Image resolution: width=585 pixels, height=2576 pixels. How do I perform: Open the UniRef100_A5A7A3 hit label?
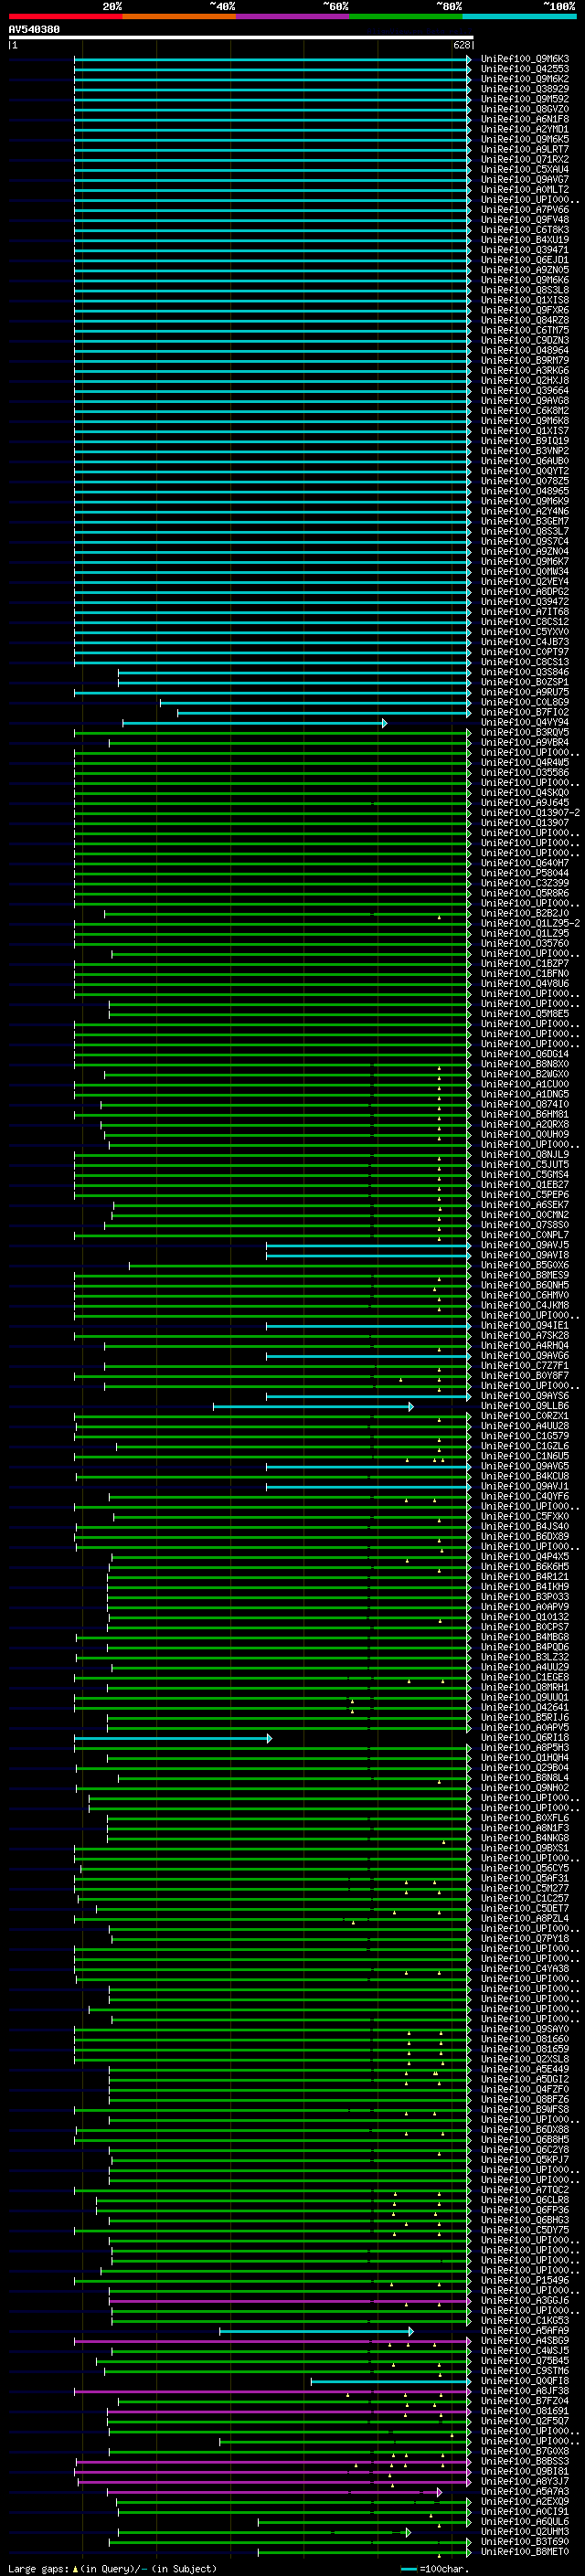(x=525, y=2492)
